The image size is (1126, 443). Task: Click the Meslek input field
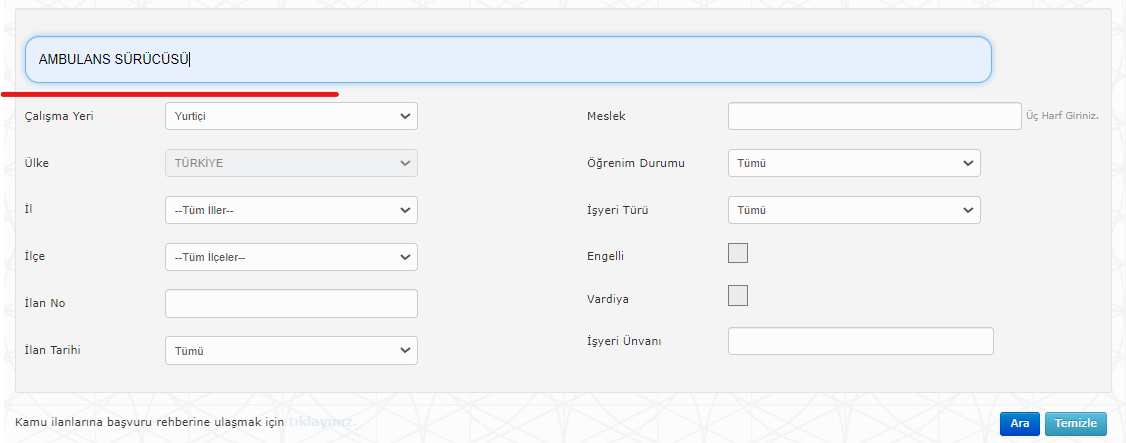point(875,116)
